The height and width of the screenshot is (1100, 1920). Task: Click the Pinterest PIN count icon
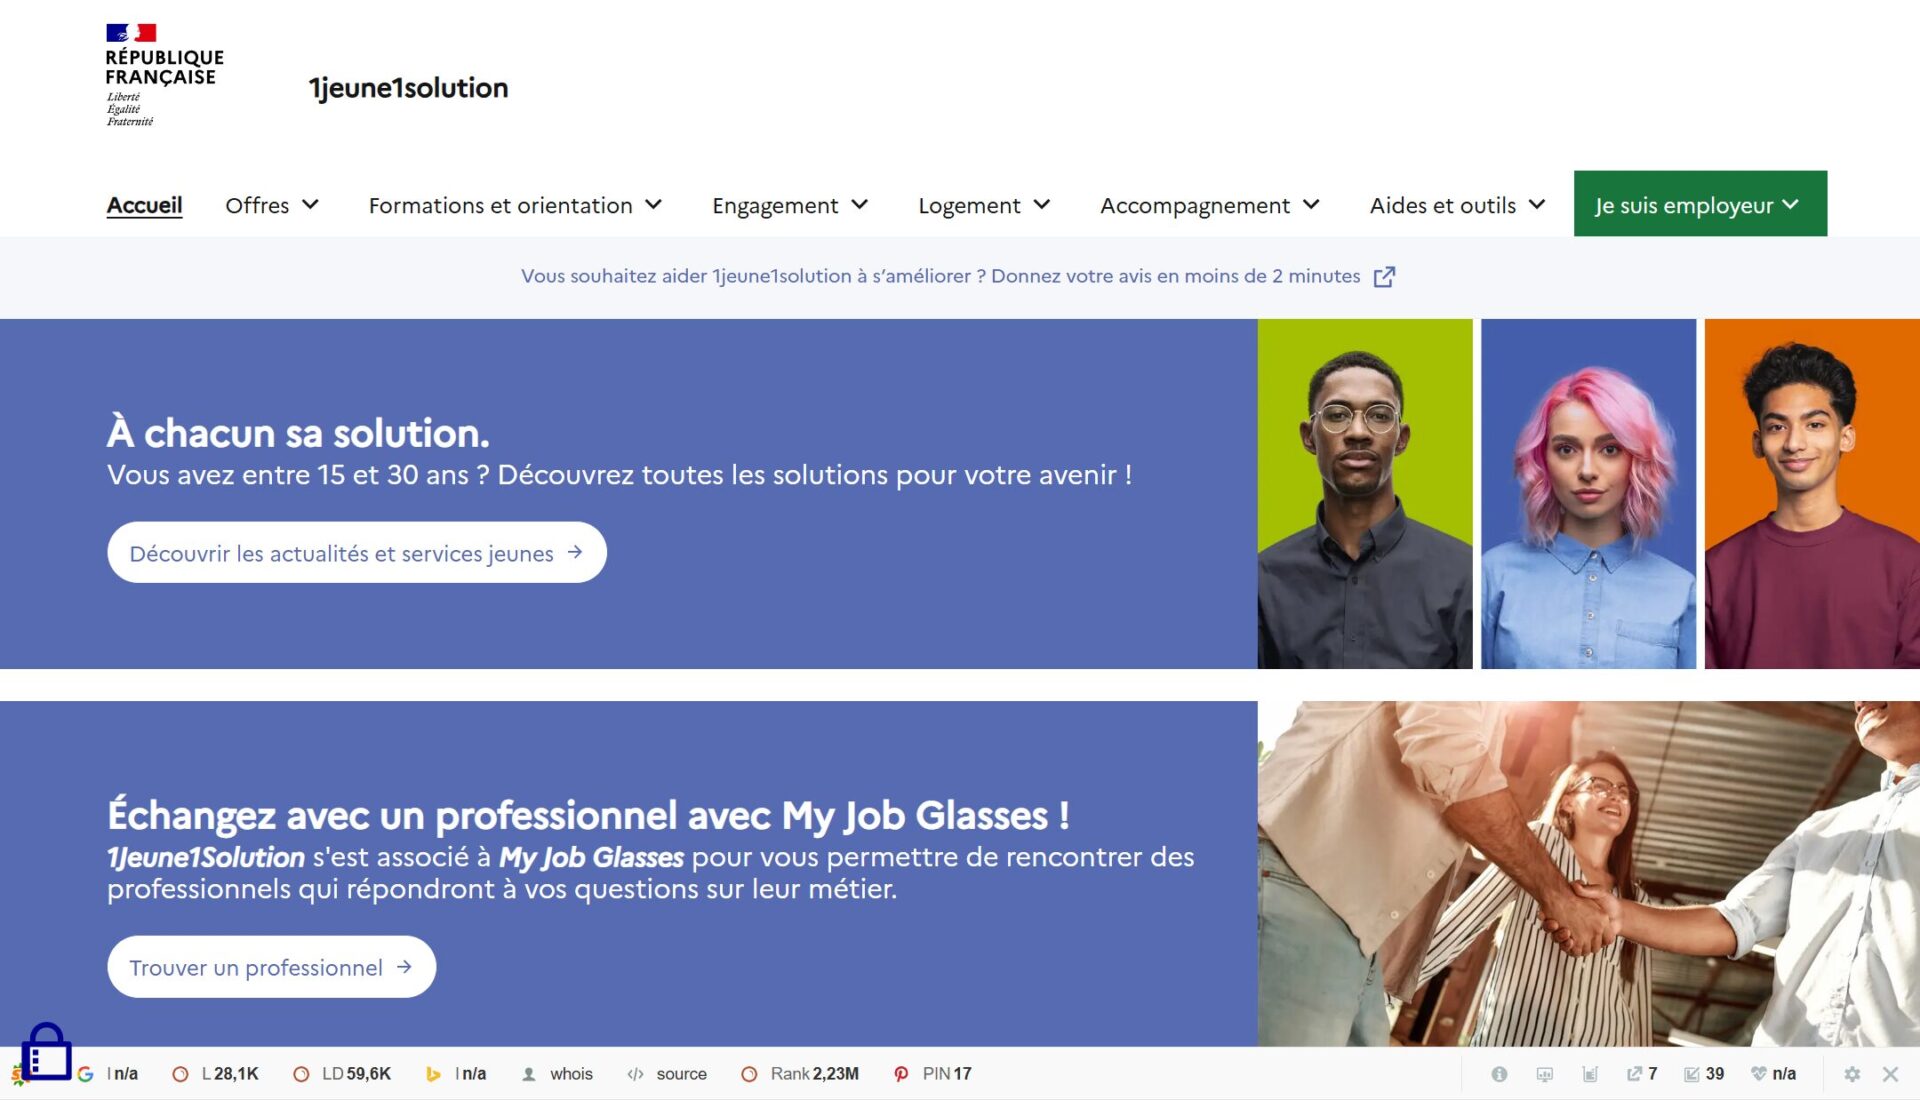click(901, 1074)
